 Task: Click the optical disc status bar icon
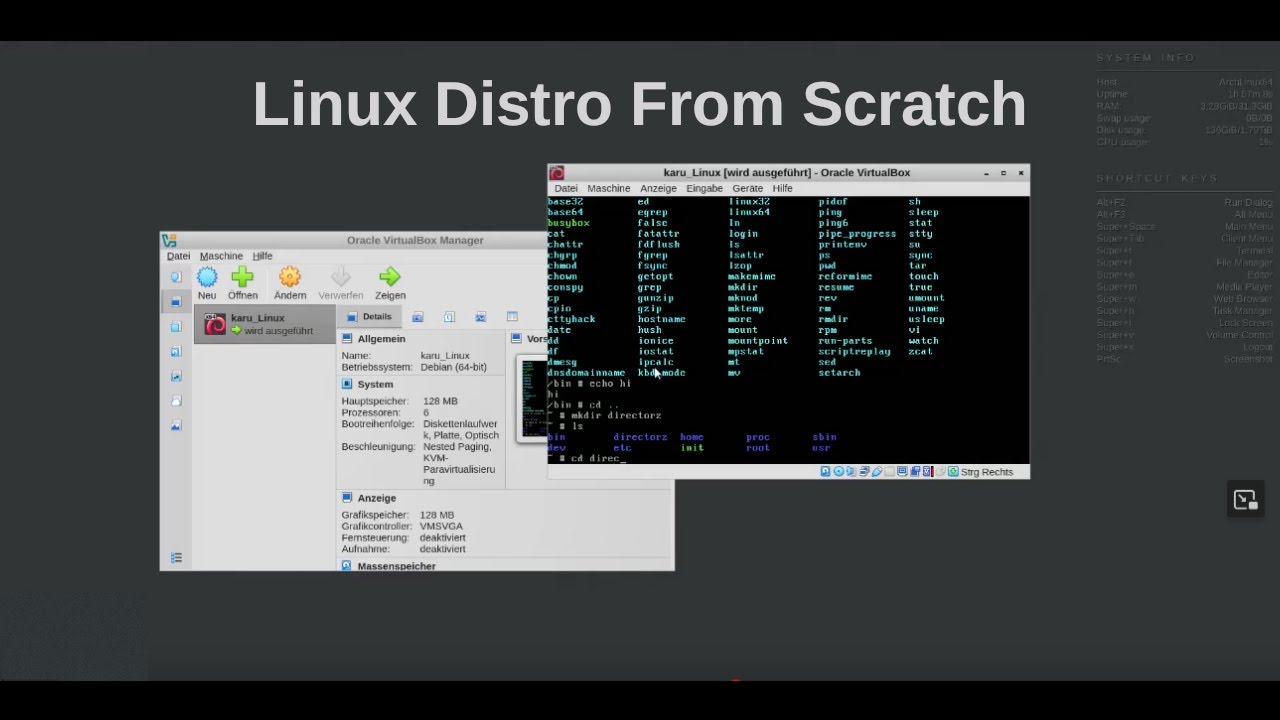[839, 471]
